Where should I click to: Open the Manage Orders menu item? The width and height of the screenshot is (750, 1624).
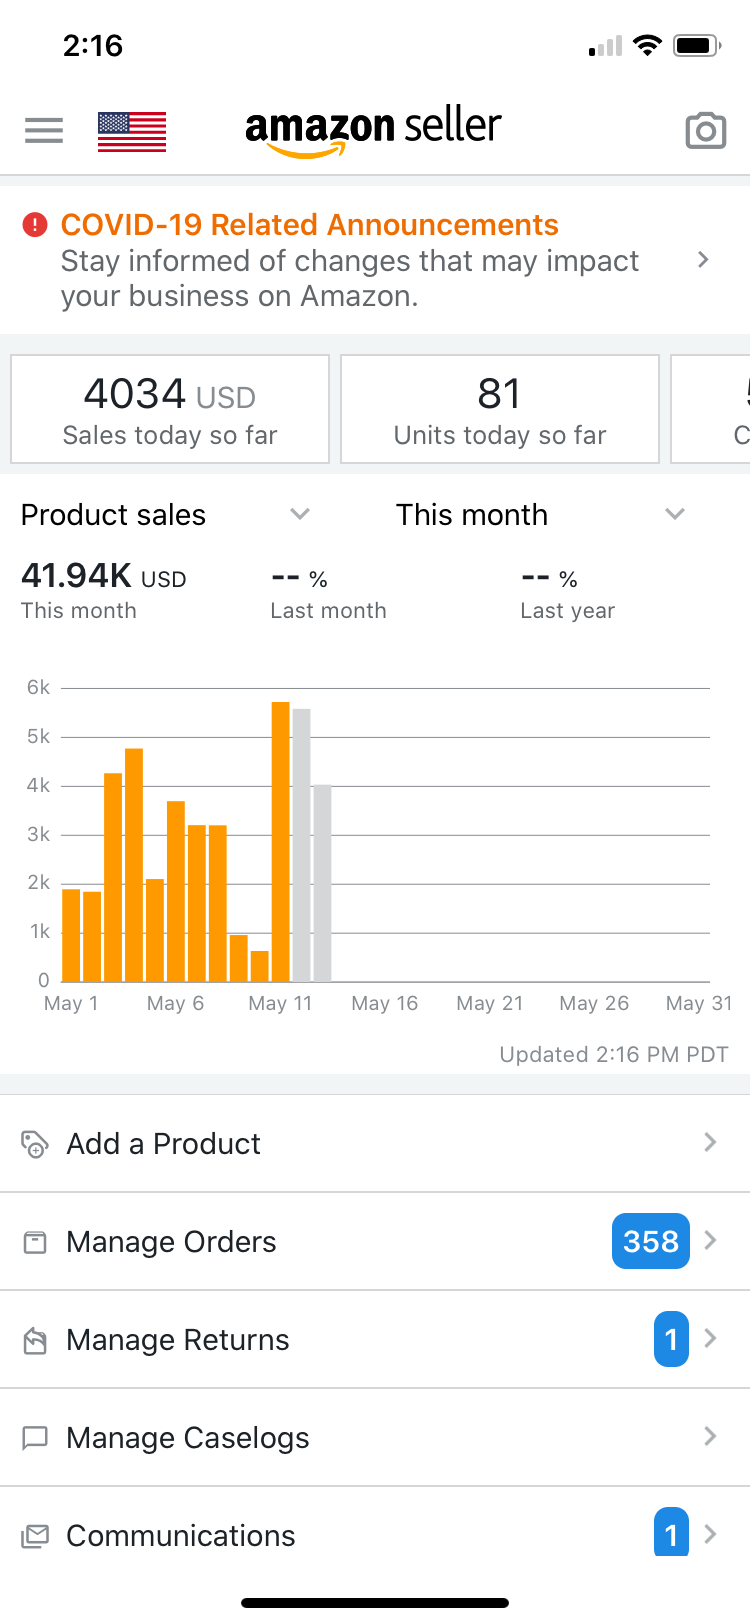pyautogui.click(x=171, y=1242)
